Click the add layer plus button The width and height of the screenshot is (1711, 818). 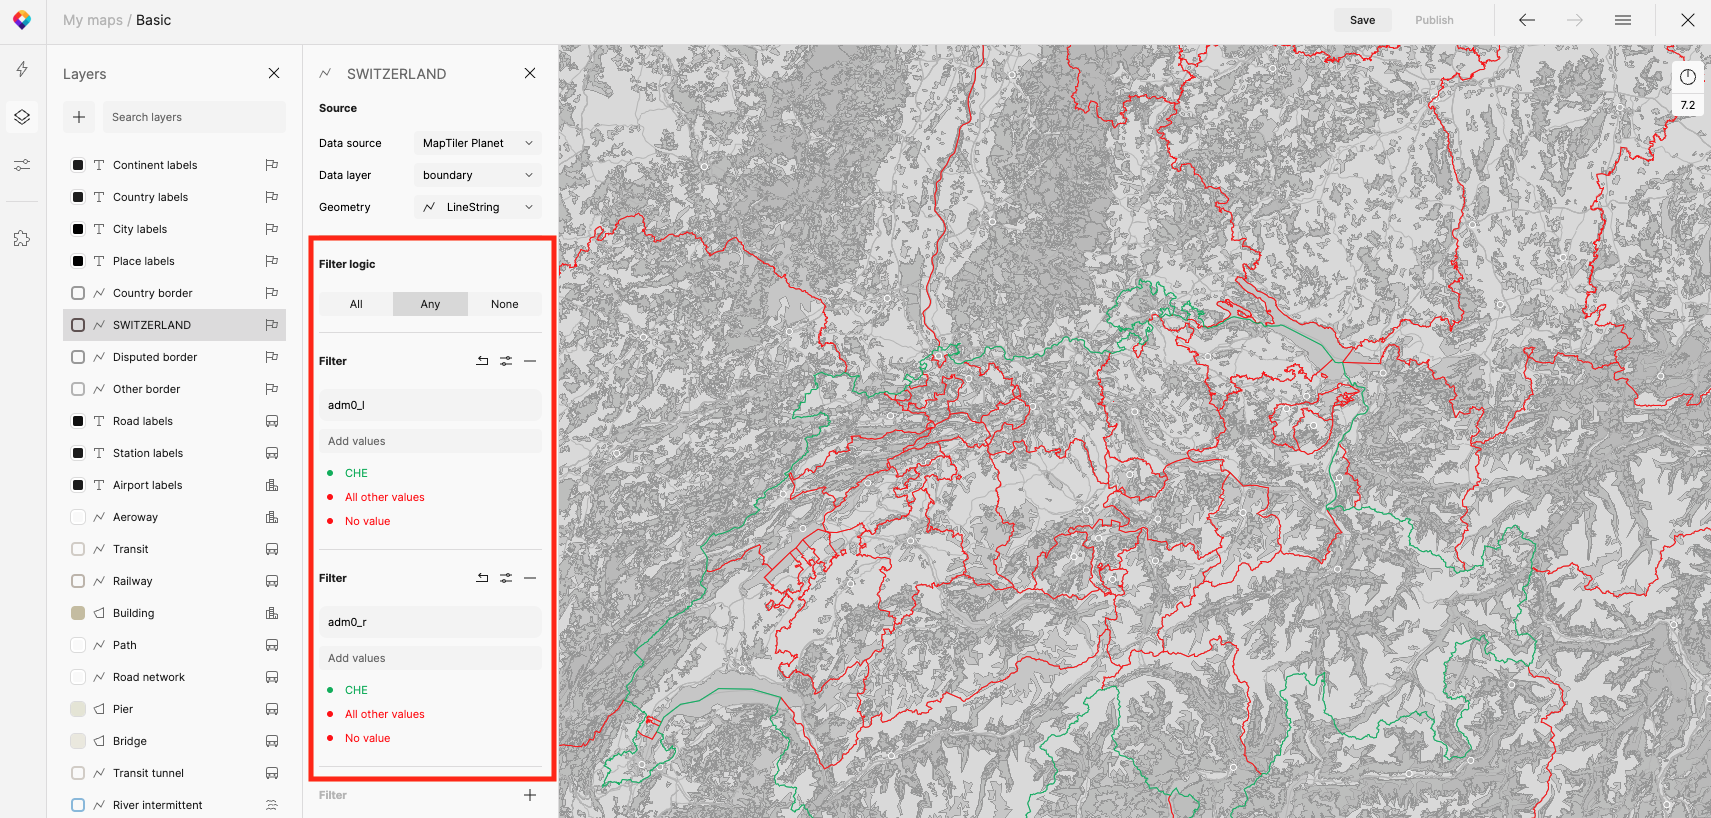[79, 117]
